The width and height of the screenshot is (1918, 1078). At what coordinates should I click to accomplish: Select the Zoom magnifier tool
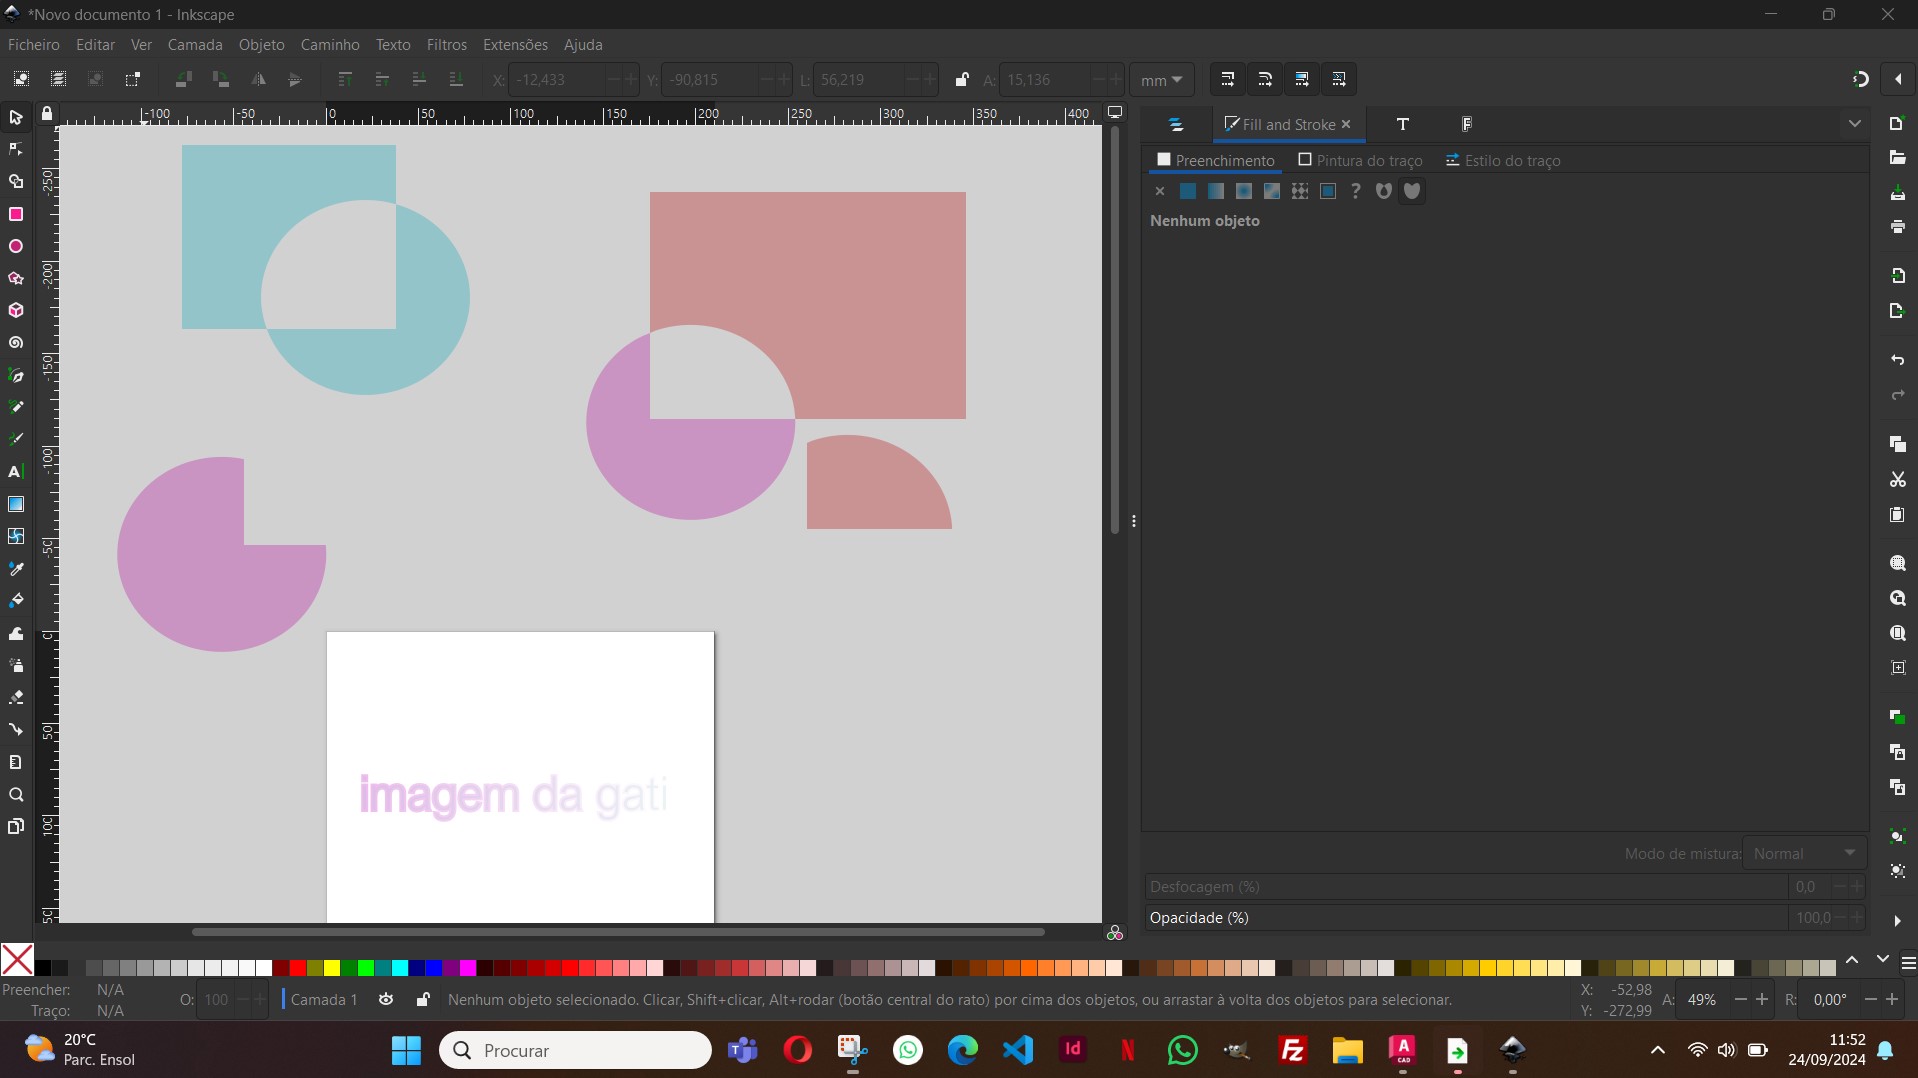tap(16, 795)
